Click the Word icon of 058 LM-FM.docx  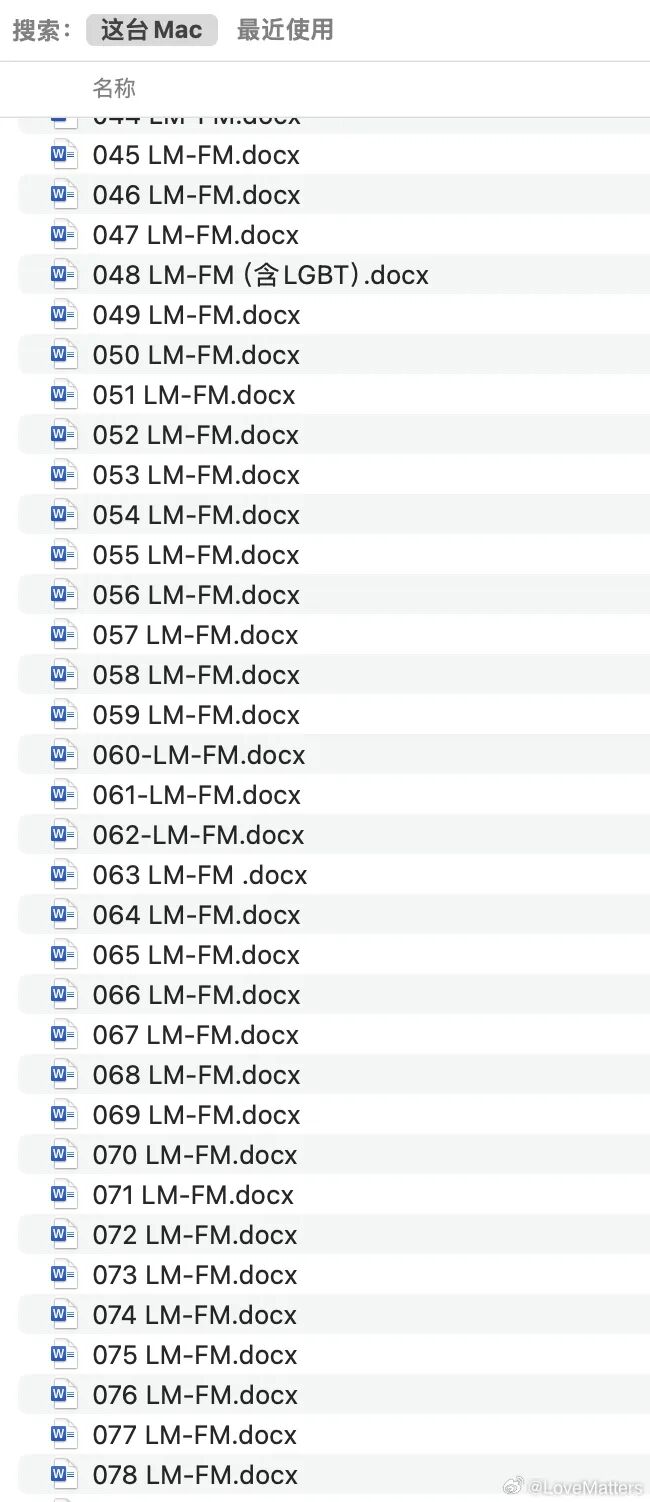pos(64,675)
